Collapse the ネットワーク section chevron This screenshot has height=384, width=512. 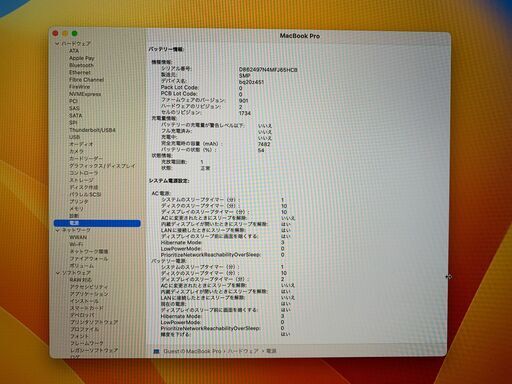[58, 230]
